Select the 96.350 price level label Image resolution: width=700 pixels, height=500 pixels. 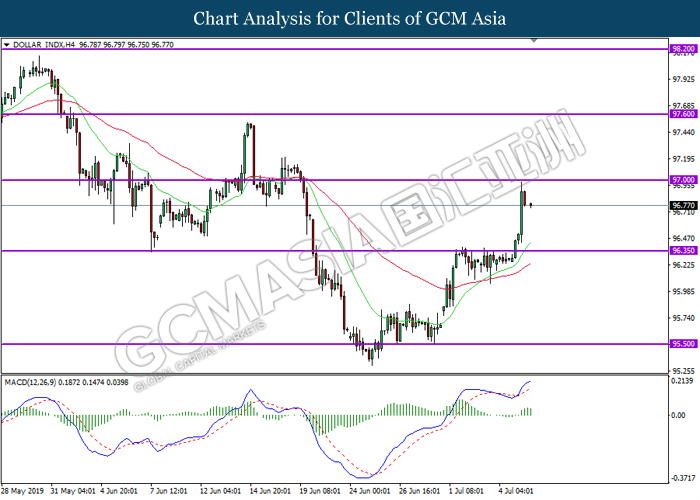pos(683,250)
